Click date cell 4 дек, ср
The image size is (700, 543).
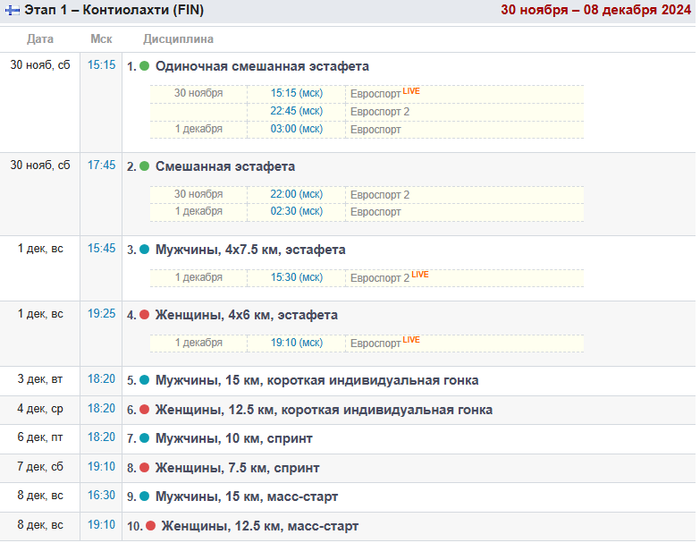pos(40,409)
